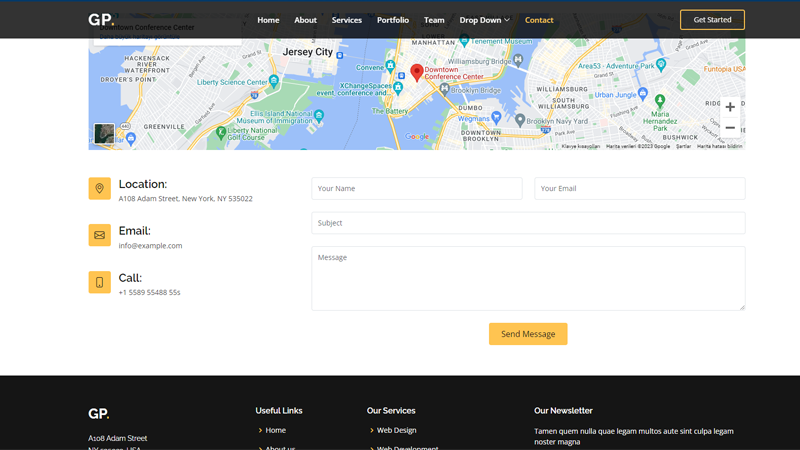The width and height of the screenshot is (800, 450).
Task: Click the Our Services footer heading
Action: [x=391, y=411]
